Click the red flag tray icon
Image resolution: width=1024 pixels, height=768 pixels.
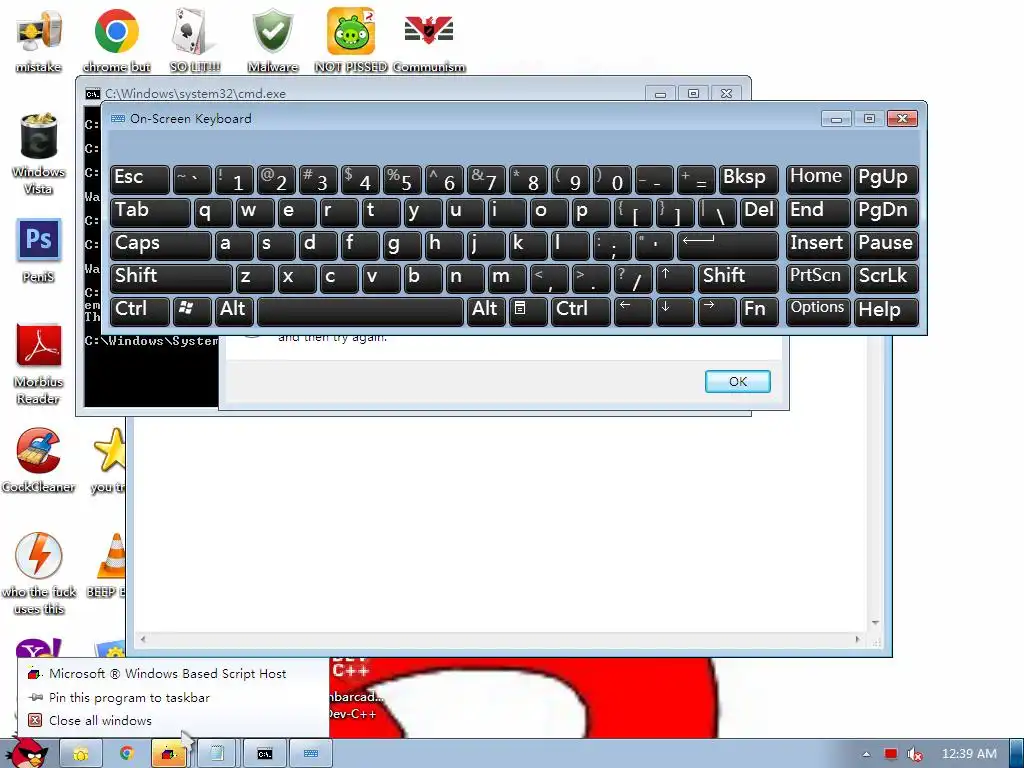[x=891, y=754]
